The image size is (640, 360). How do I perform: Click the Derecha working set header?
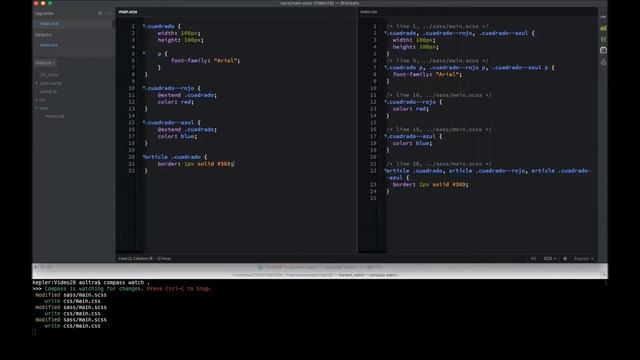[x=43, y=35]
